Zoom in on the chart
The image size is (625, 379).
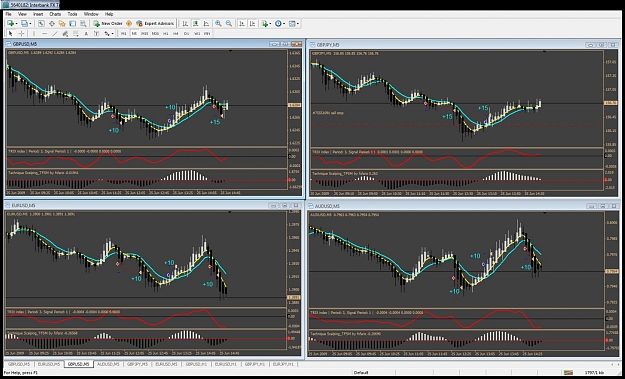tap(218, 24)
